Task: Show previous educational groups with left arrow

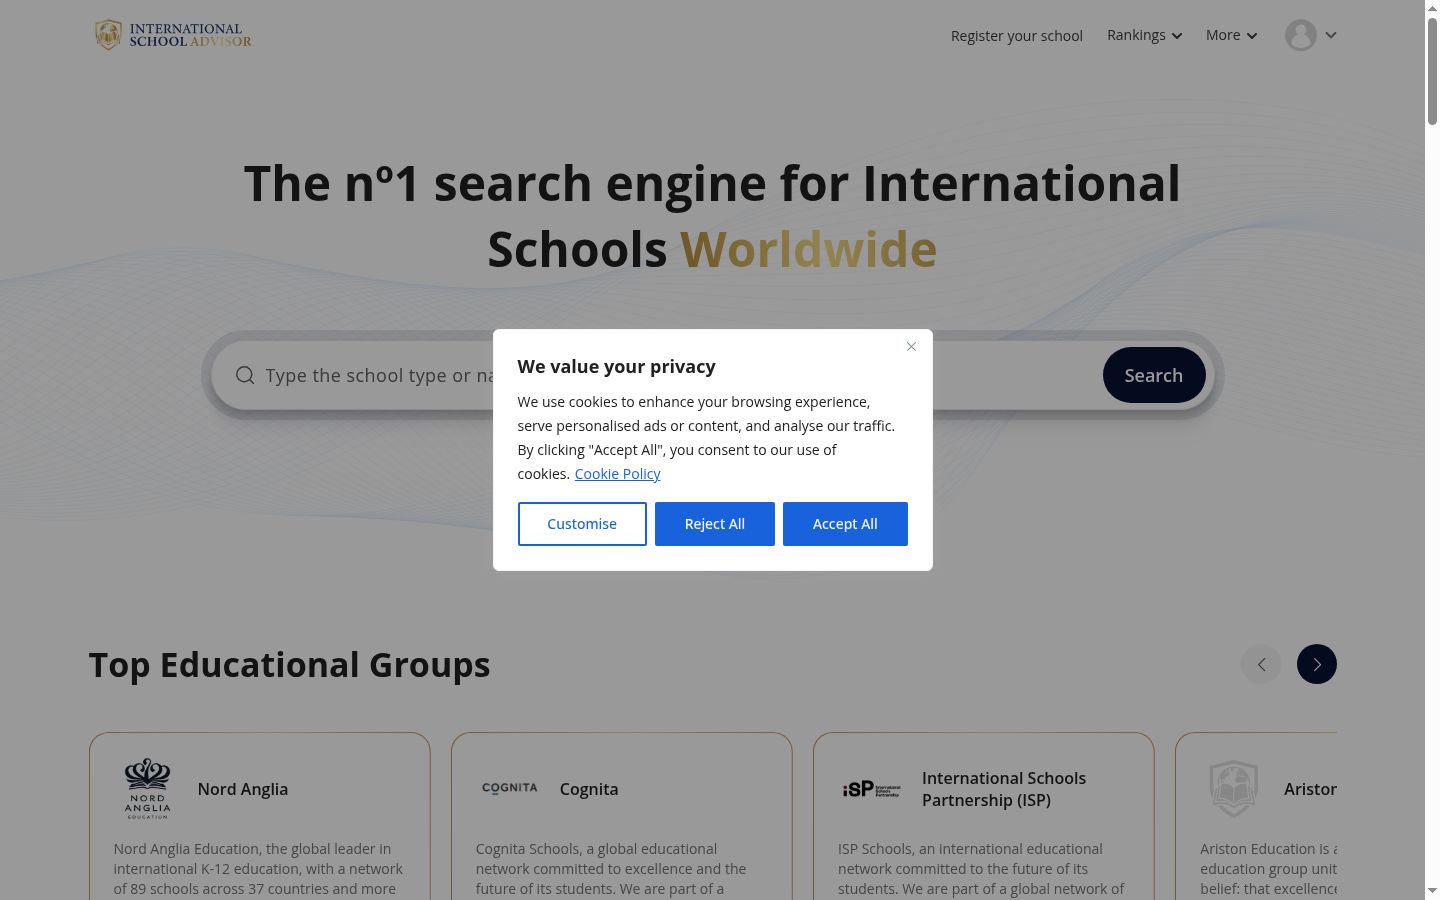Action: point(1261,664)
